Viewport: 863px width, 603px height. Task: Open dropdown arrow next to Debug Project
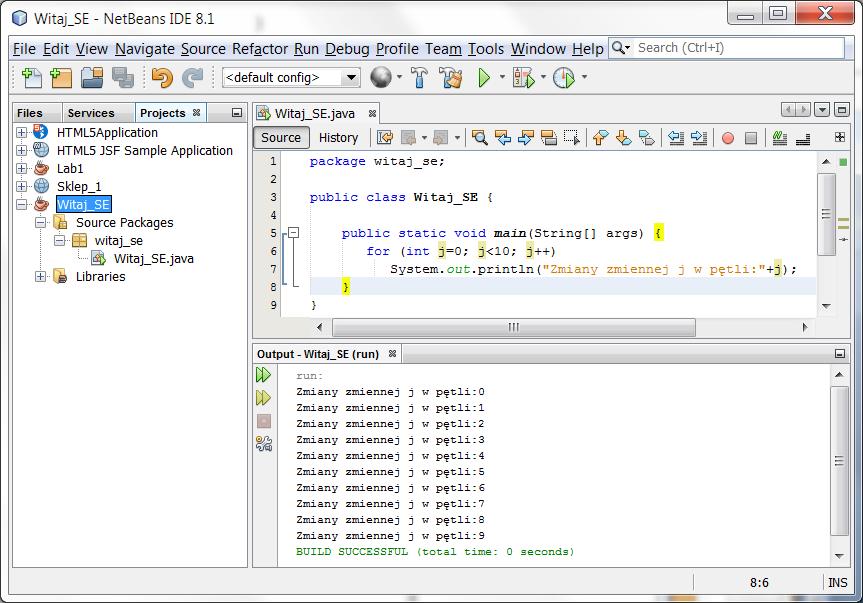pos(543,77)
